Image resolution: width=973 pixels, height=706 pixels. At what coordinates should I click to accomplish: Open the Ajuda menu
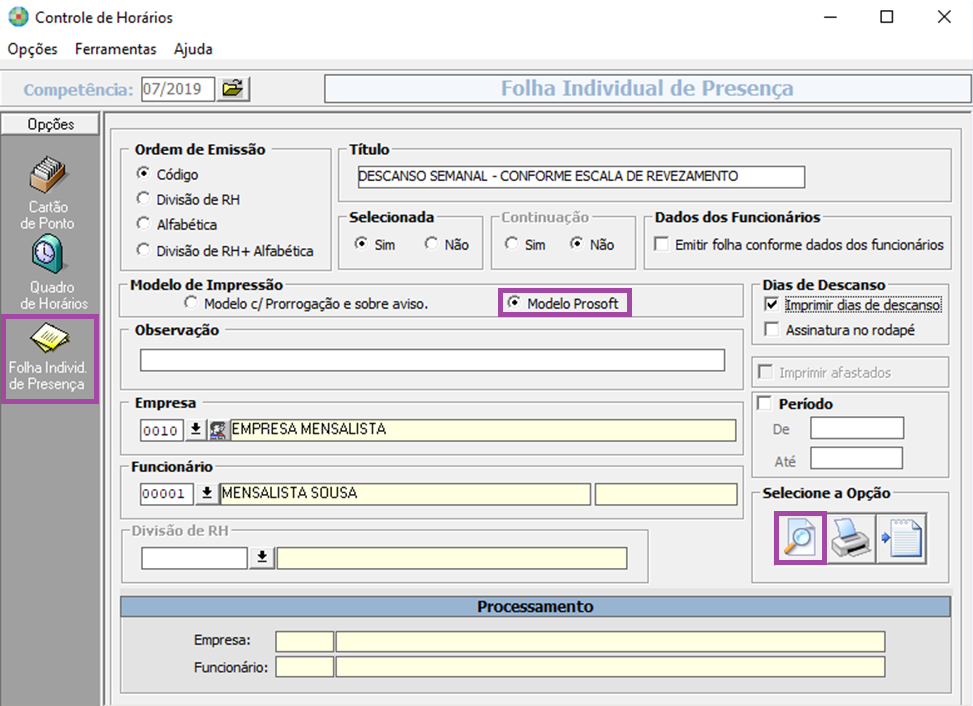coord(193,49)
